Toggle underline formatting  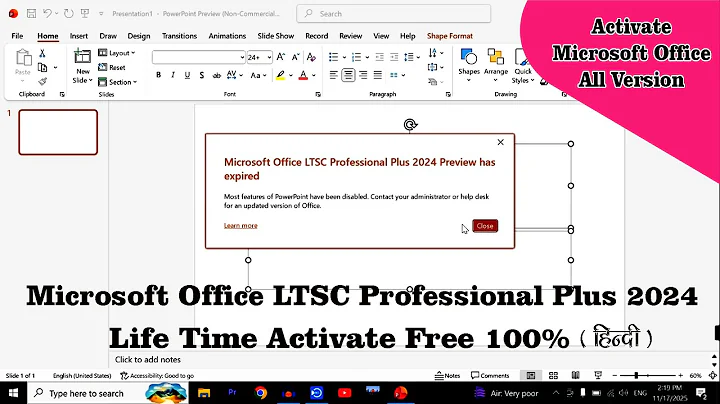[187, 75]
